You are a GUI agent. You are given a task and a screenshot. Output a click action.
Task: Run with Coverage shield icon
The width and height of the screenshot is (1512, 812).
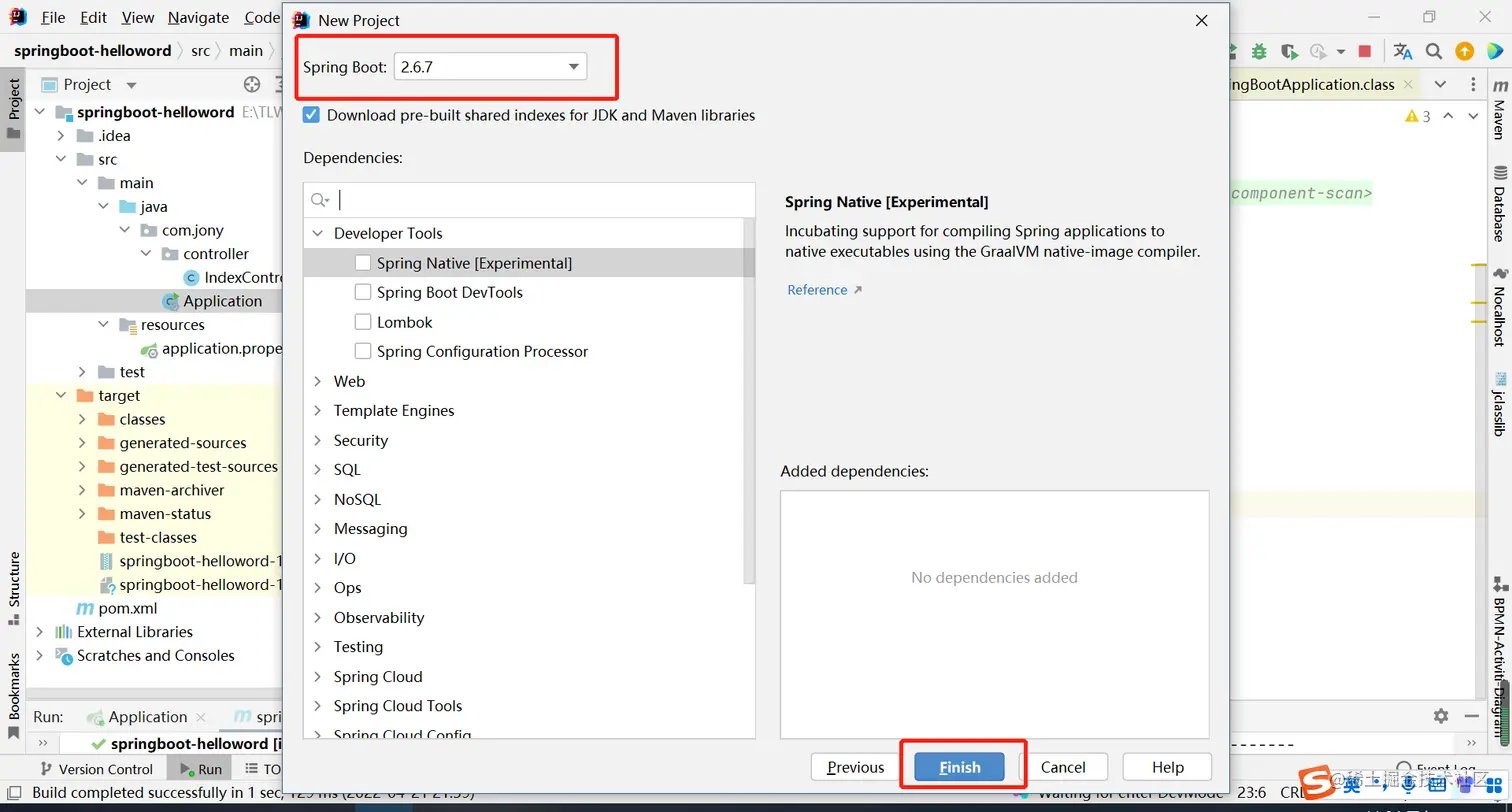click(x=1289, y=51)
